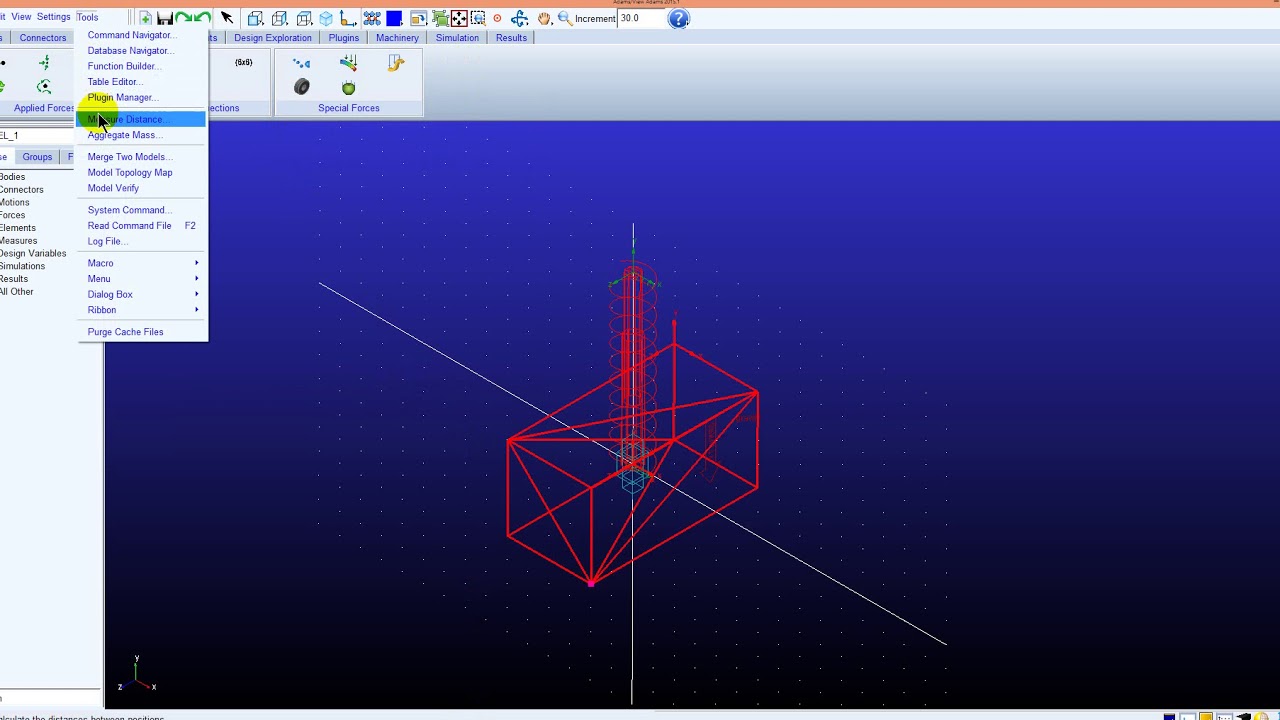Open Command Navigator from Tools menu
The width and height of the screenshot is (1280, 720).
pos(141,35)
